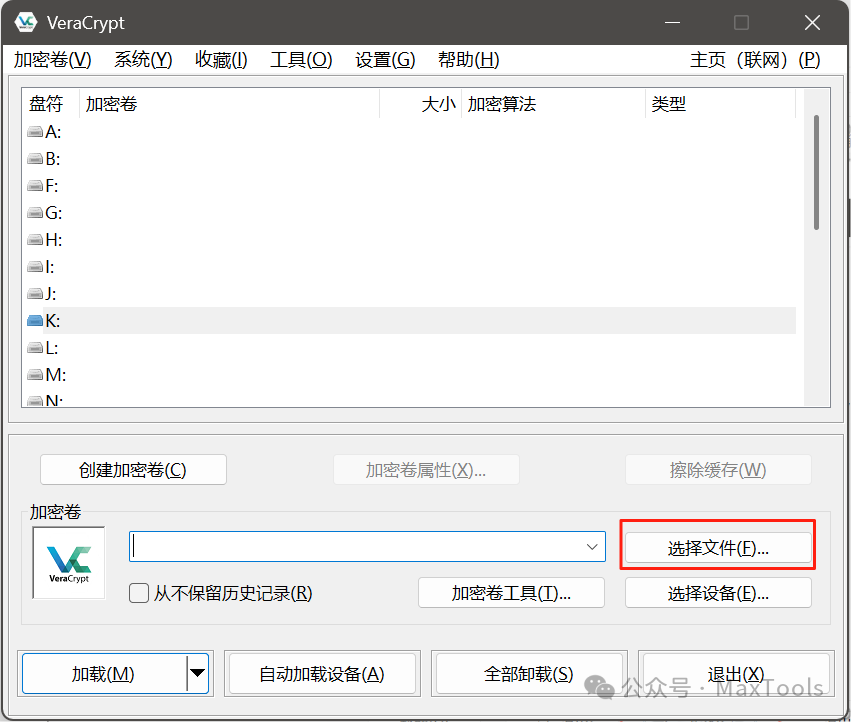This screenshot has height=722, width=851.
Task: Toggle the 从不保留历史记录(R) checkbox
Action: pos(139,593)
